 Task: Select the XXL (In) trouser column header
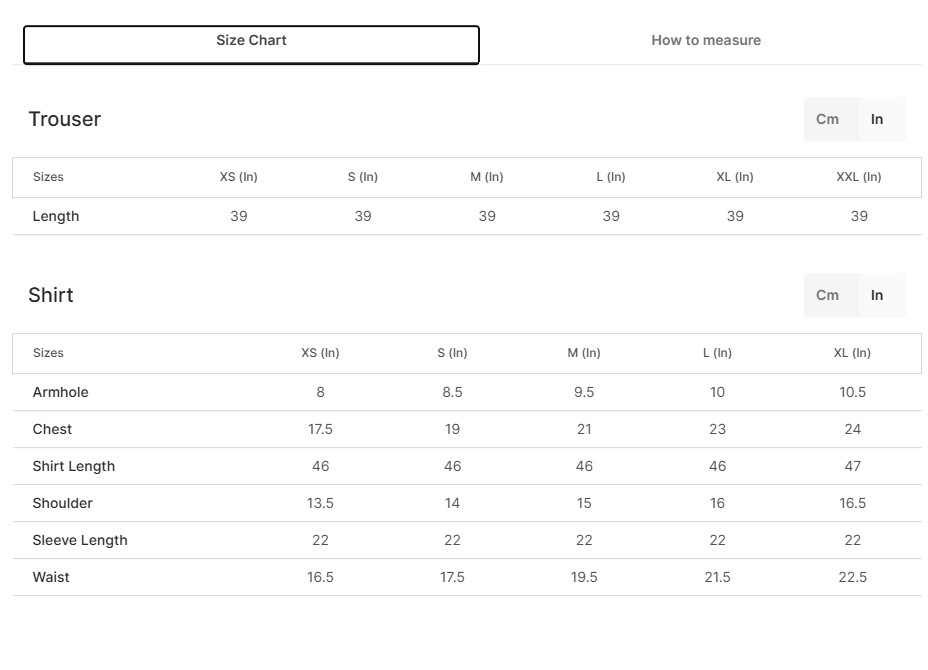point(859,177)
